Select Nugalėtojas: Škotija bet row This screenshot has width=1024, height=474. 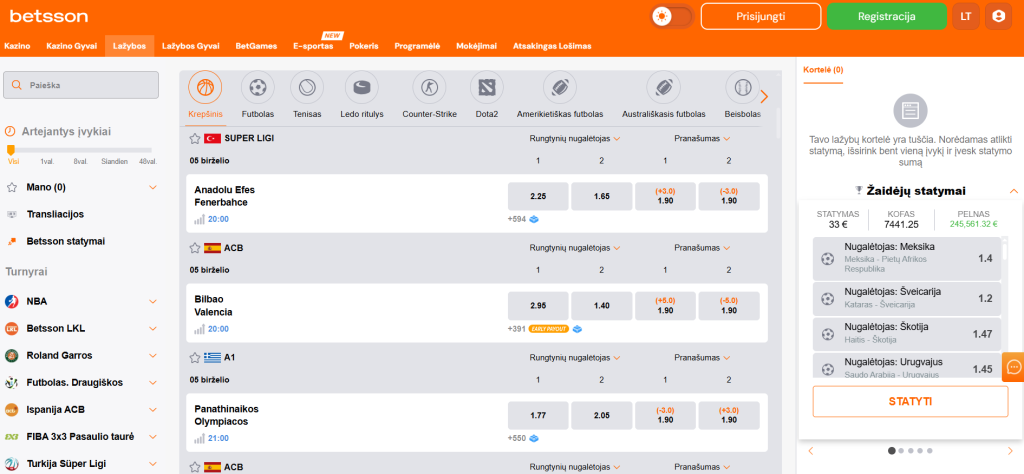pyautogui.click(x=907, y=334)
